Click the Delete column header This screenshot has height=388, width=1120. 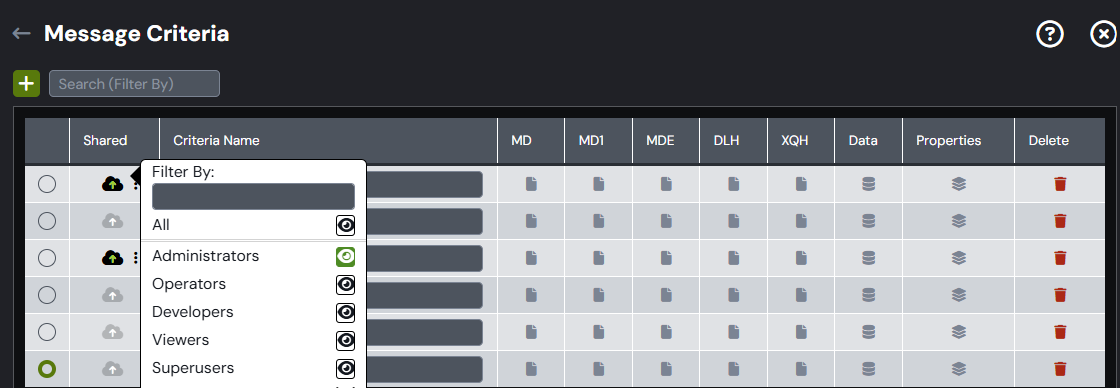(1049, 141)
